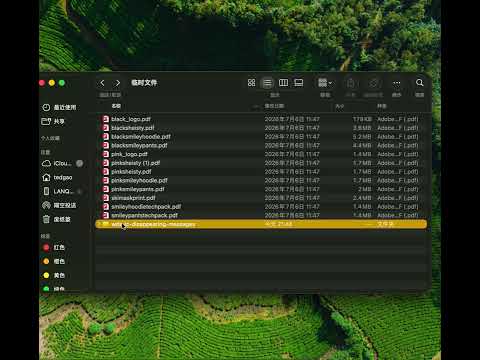Switch to column view
The height and width of the screenshot is (360, 480).
(283, 83)
